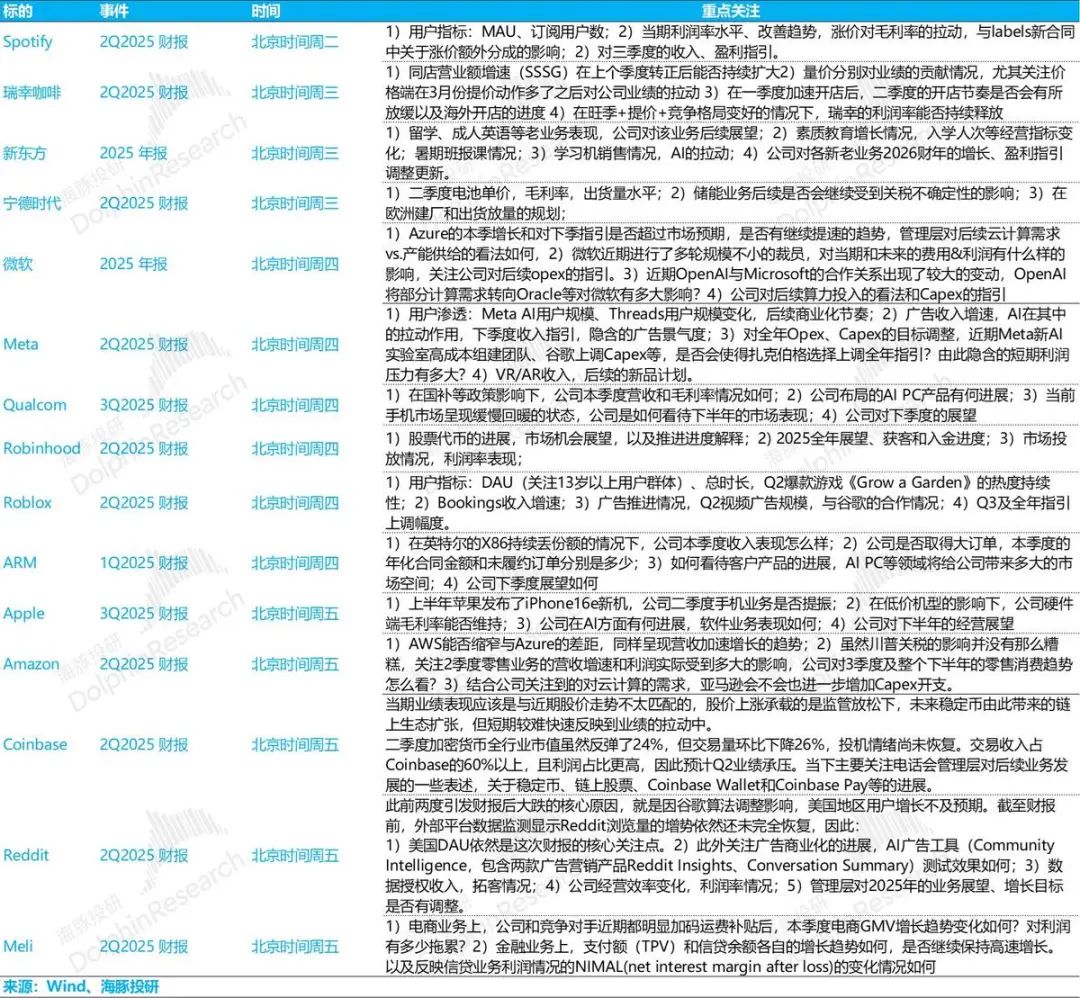This screenshot has width=1080, height=998.
Task: Click 瑞幸 focus text mentioning SSSG
Action: [727, 92]
